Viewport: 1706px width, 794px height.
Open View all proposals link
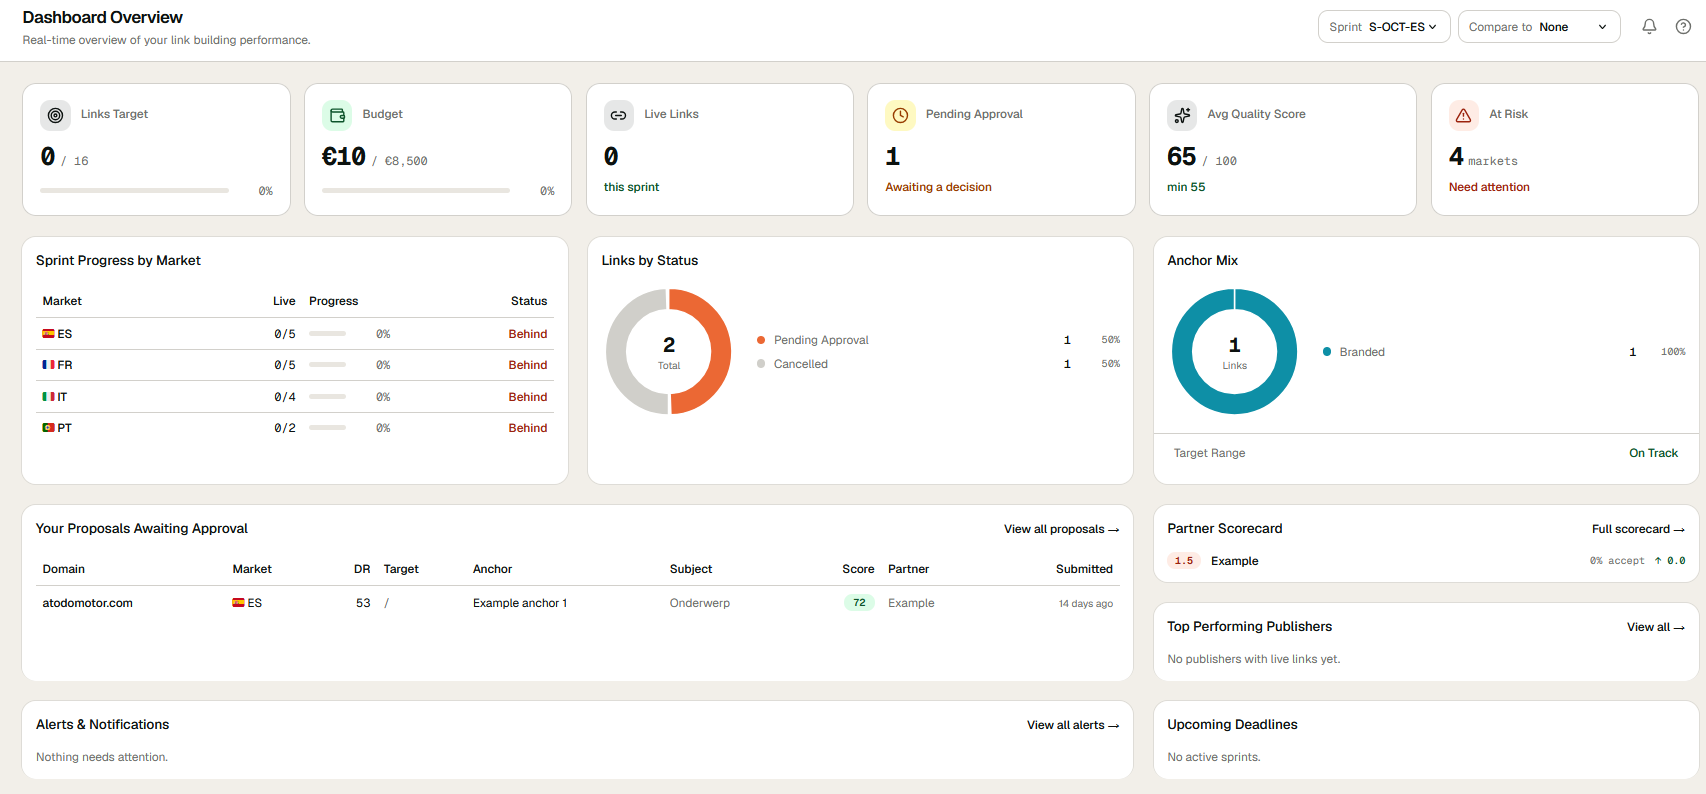click(x=1061, y=529)
